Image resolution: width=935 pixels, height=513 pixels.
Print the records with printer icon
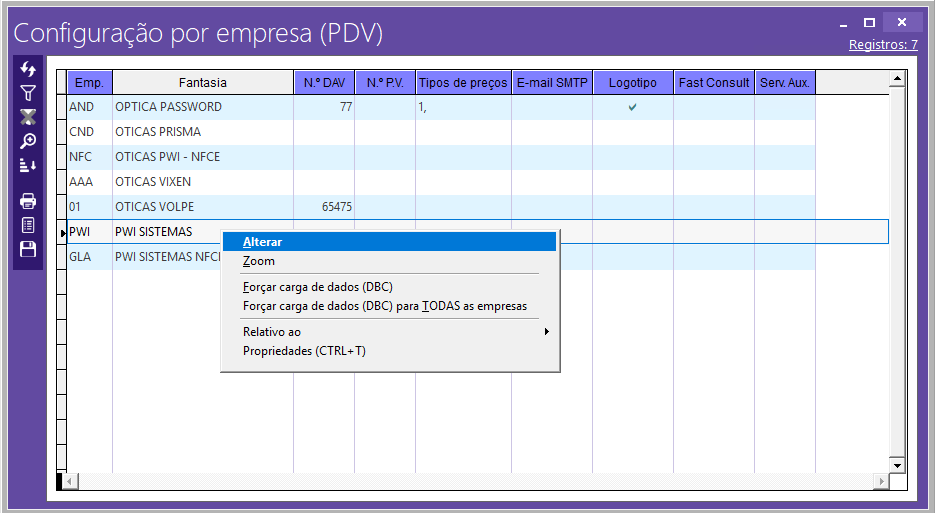[28, 201]
